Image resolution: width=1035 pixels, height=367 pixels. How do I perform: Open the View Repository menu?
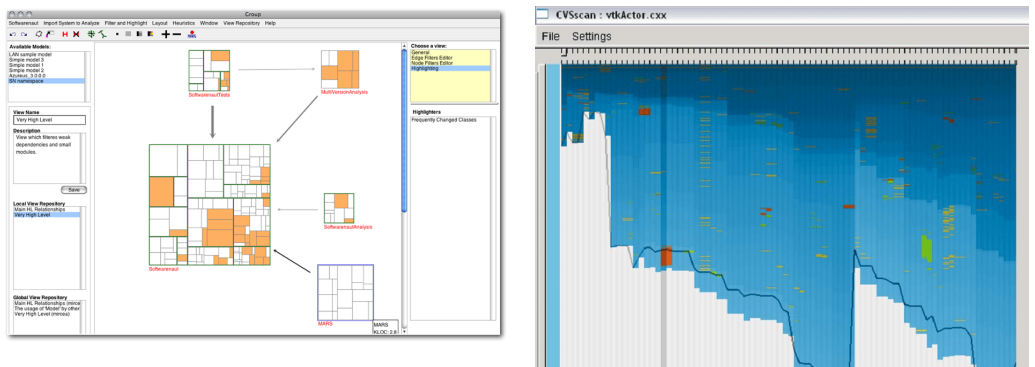click(x=242, y=23)
